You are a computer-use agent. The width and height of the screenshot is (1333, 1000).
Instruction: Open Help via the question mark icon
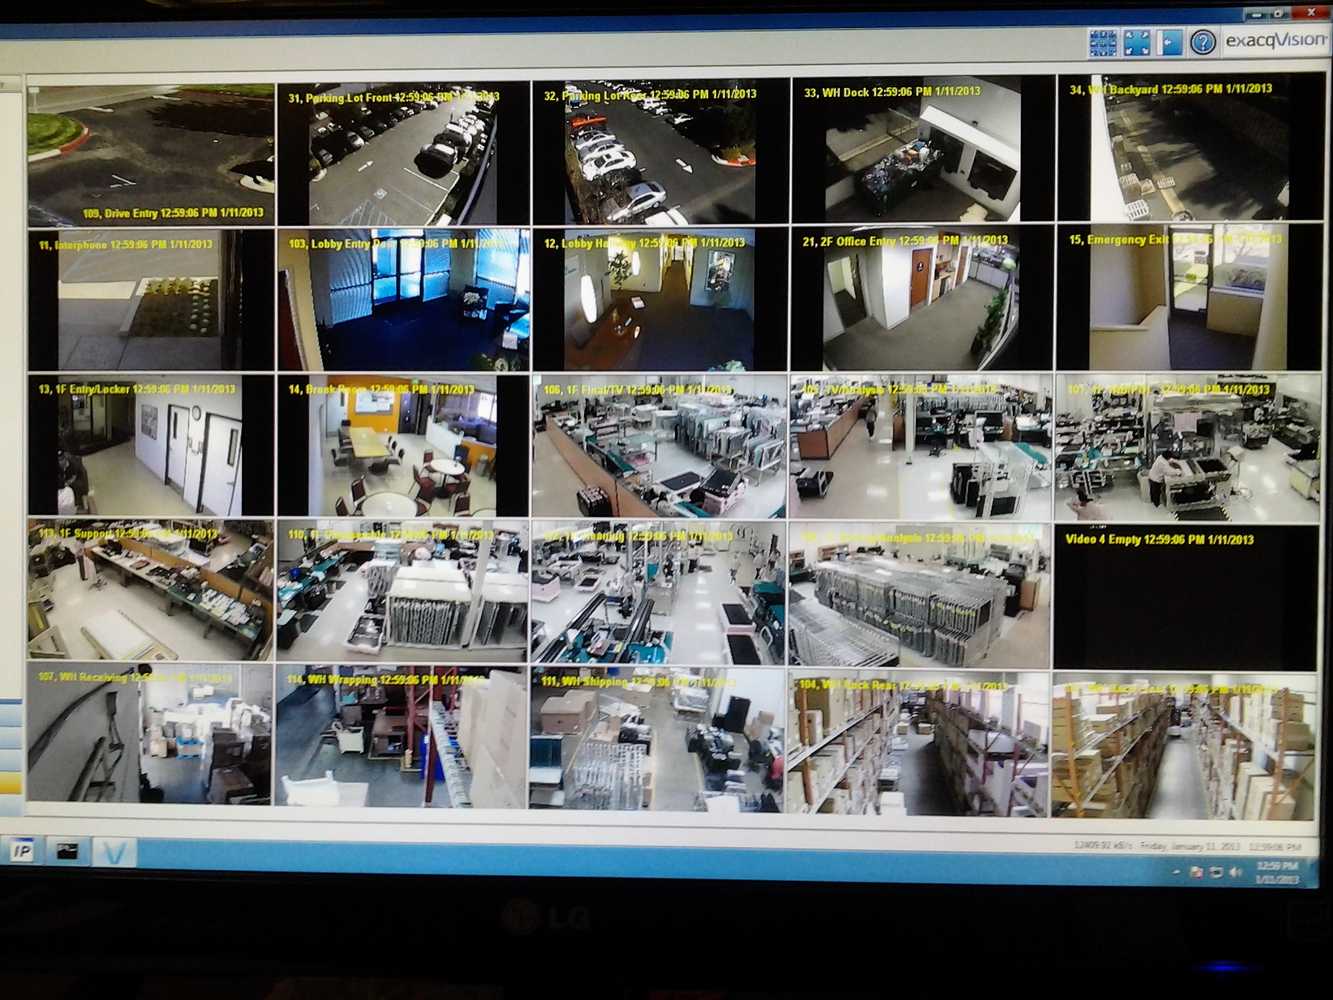tap(1199, 43)
